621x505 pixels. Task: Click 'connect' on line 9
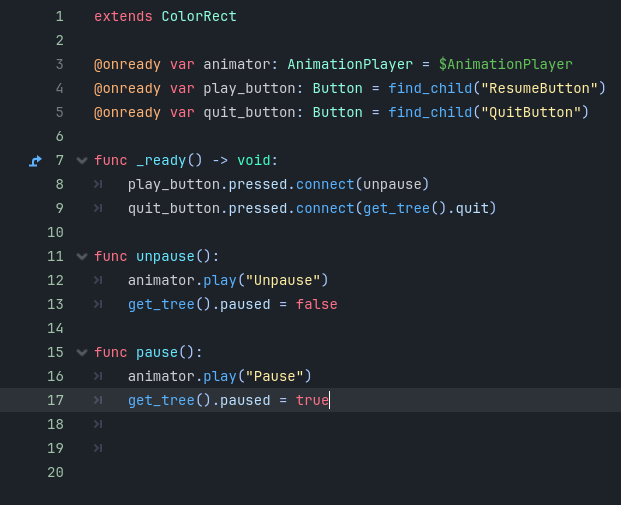pyautogui.click(x=325, y=208)
